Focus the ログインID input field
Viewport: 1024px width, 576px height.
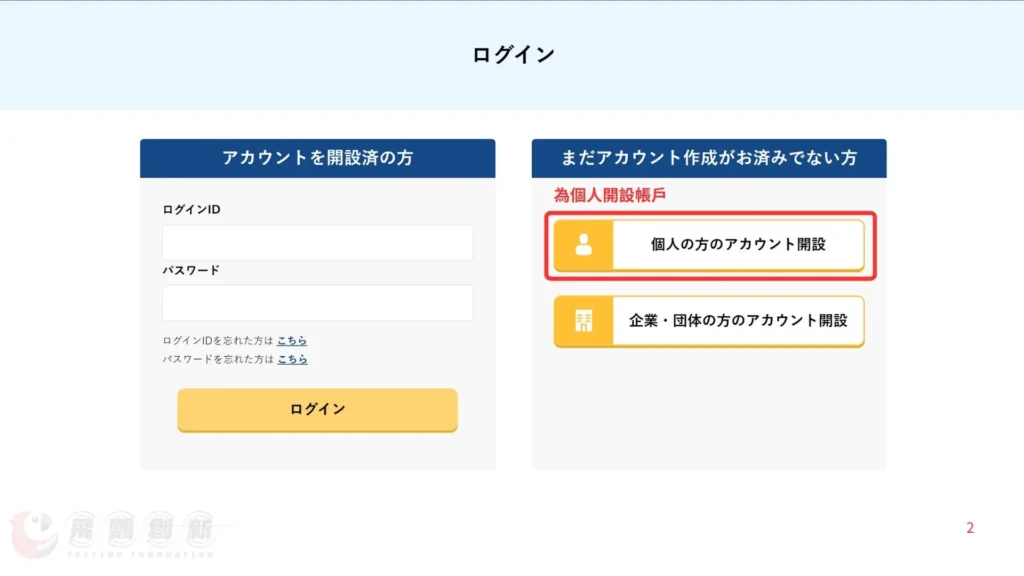(317, 243)
